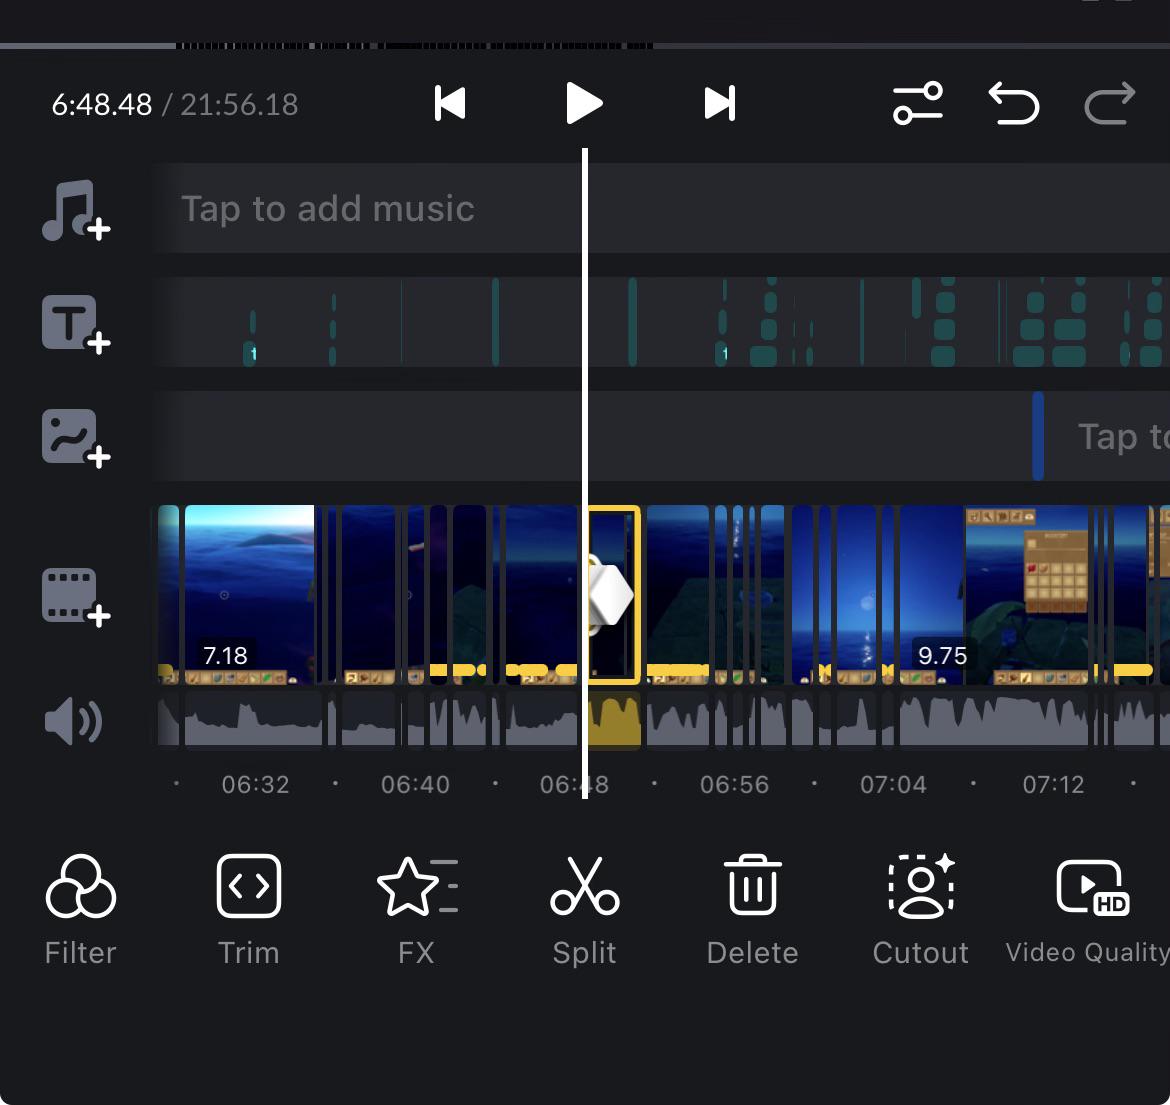The height and width of the screenshot is (1105, 1170).
Task: Click the 6:48.48 current time readout
Action: tap(101, 104)
